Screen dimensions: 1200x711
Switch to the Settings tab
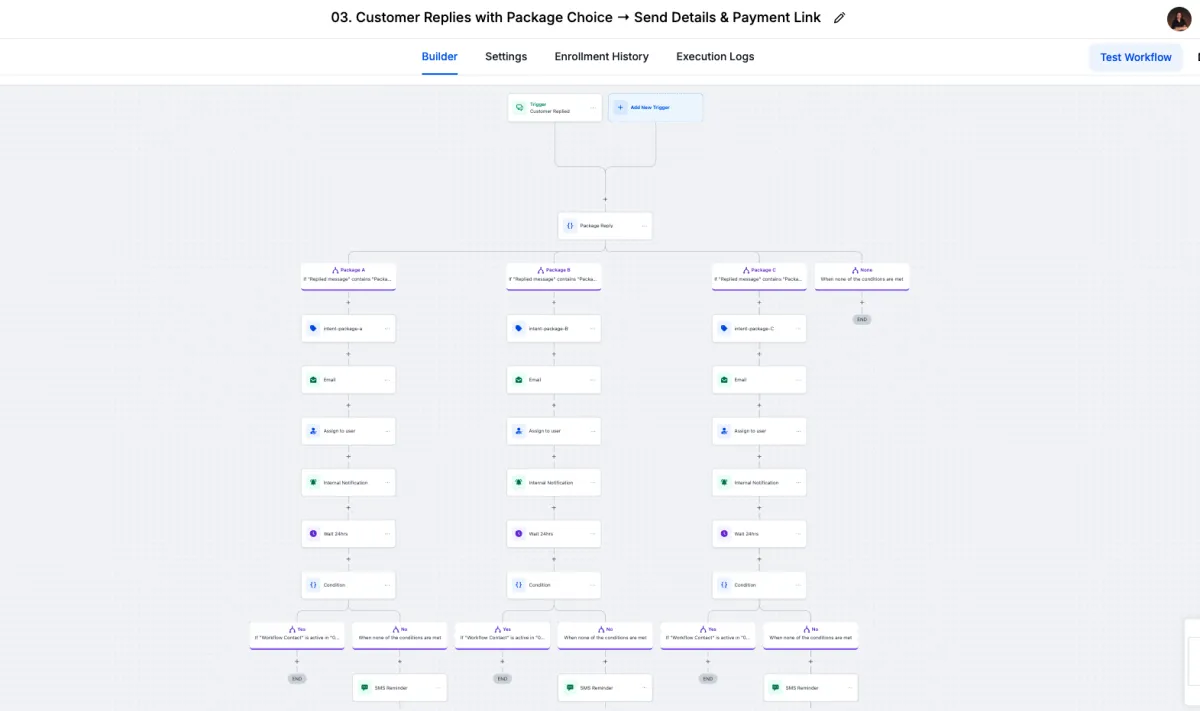(506, 57)
